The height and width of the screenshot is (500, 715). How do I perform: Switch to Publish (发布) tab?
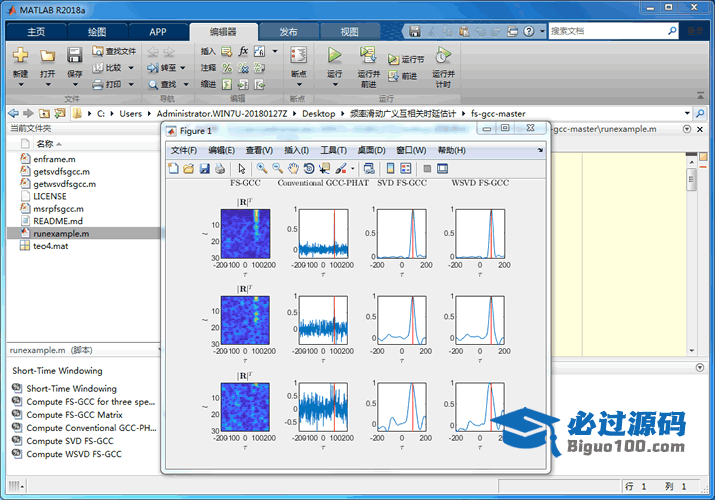tap(288, 32)
